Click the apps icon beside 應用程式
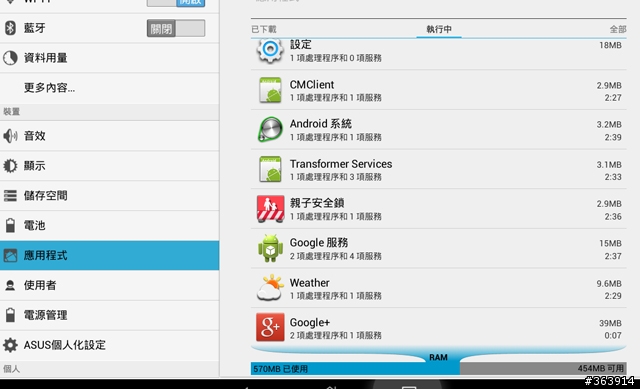The height and width of the screenshot is (389, 640). pyautogui.click(x=10, y=256)
